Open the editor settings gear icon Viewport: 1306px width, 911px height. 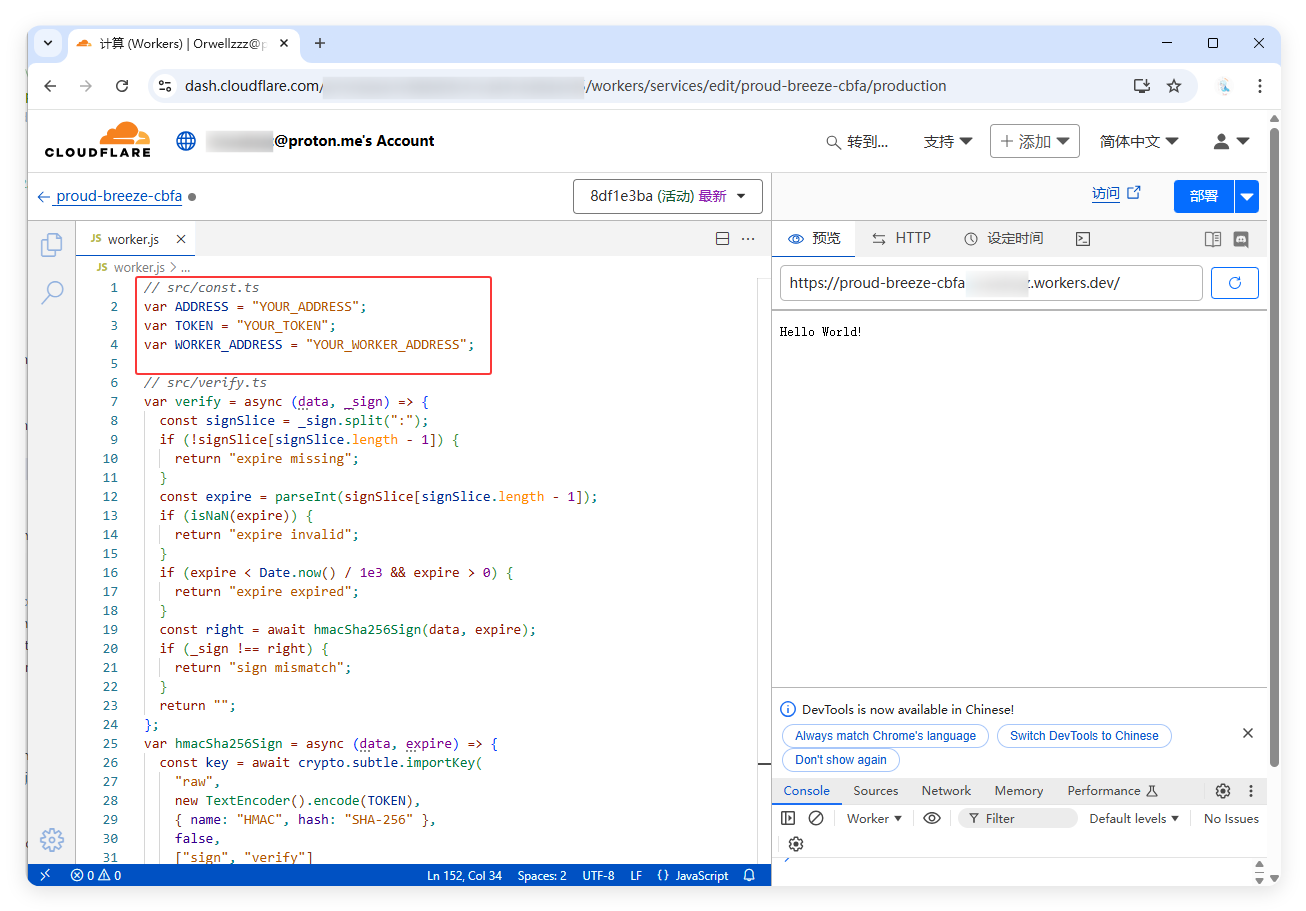(x=51, y=839)
